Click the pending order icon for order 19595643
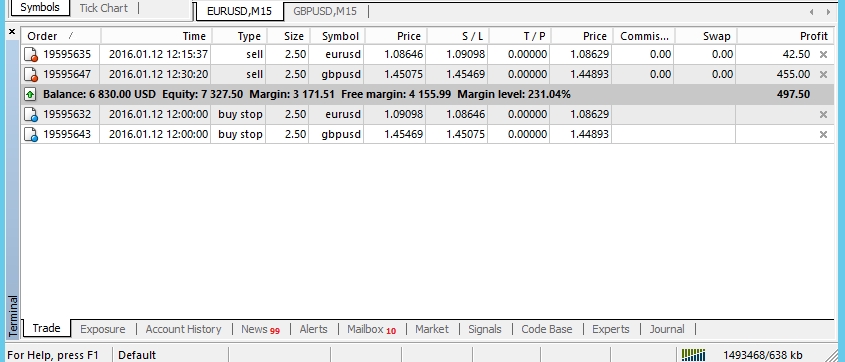Image resolution: width=845 pixels, height=362 pixels. [31, 135]
